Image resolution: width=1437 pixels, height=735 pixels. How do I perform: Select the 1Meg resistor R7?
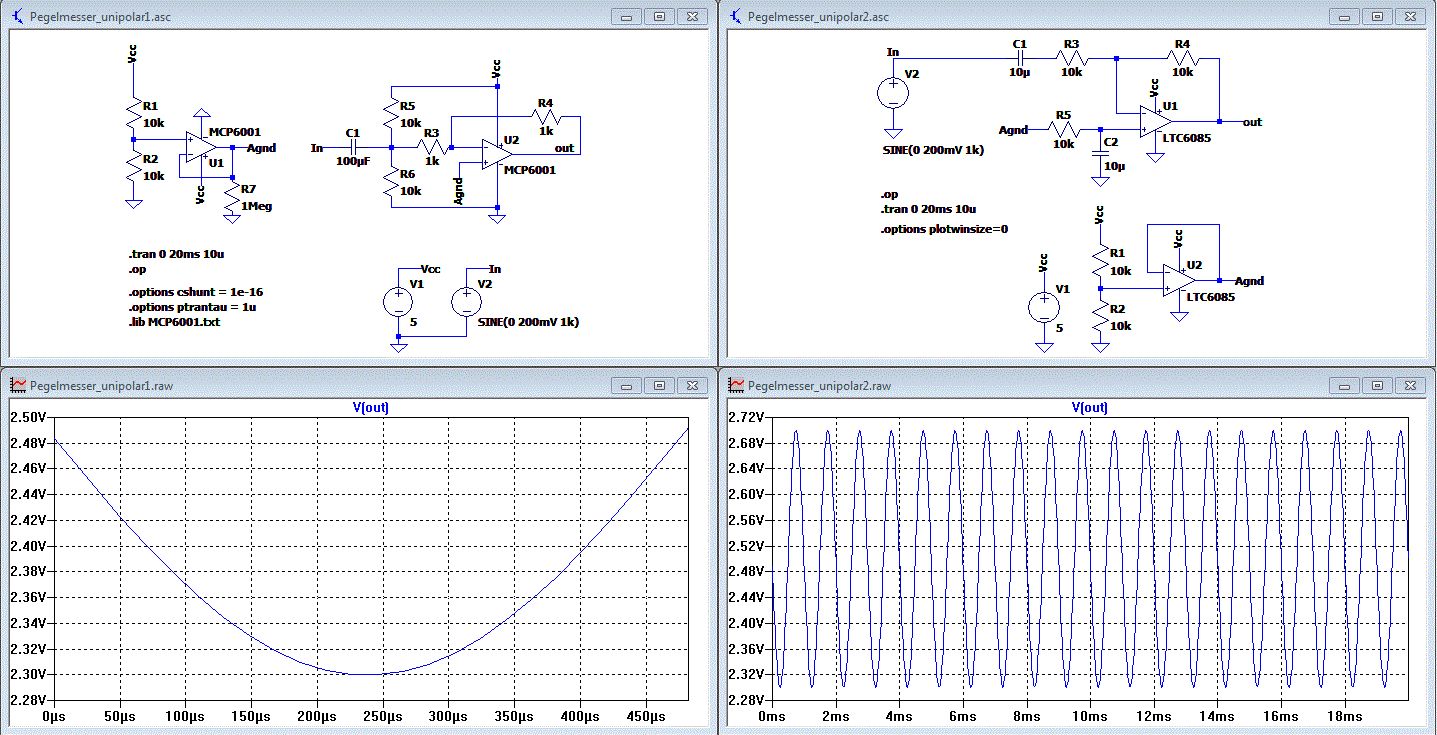pyautogui.click(x=232, y=197)
